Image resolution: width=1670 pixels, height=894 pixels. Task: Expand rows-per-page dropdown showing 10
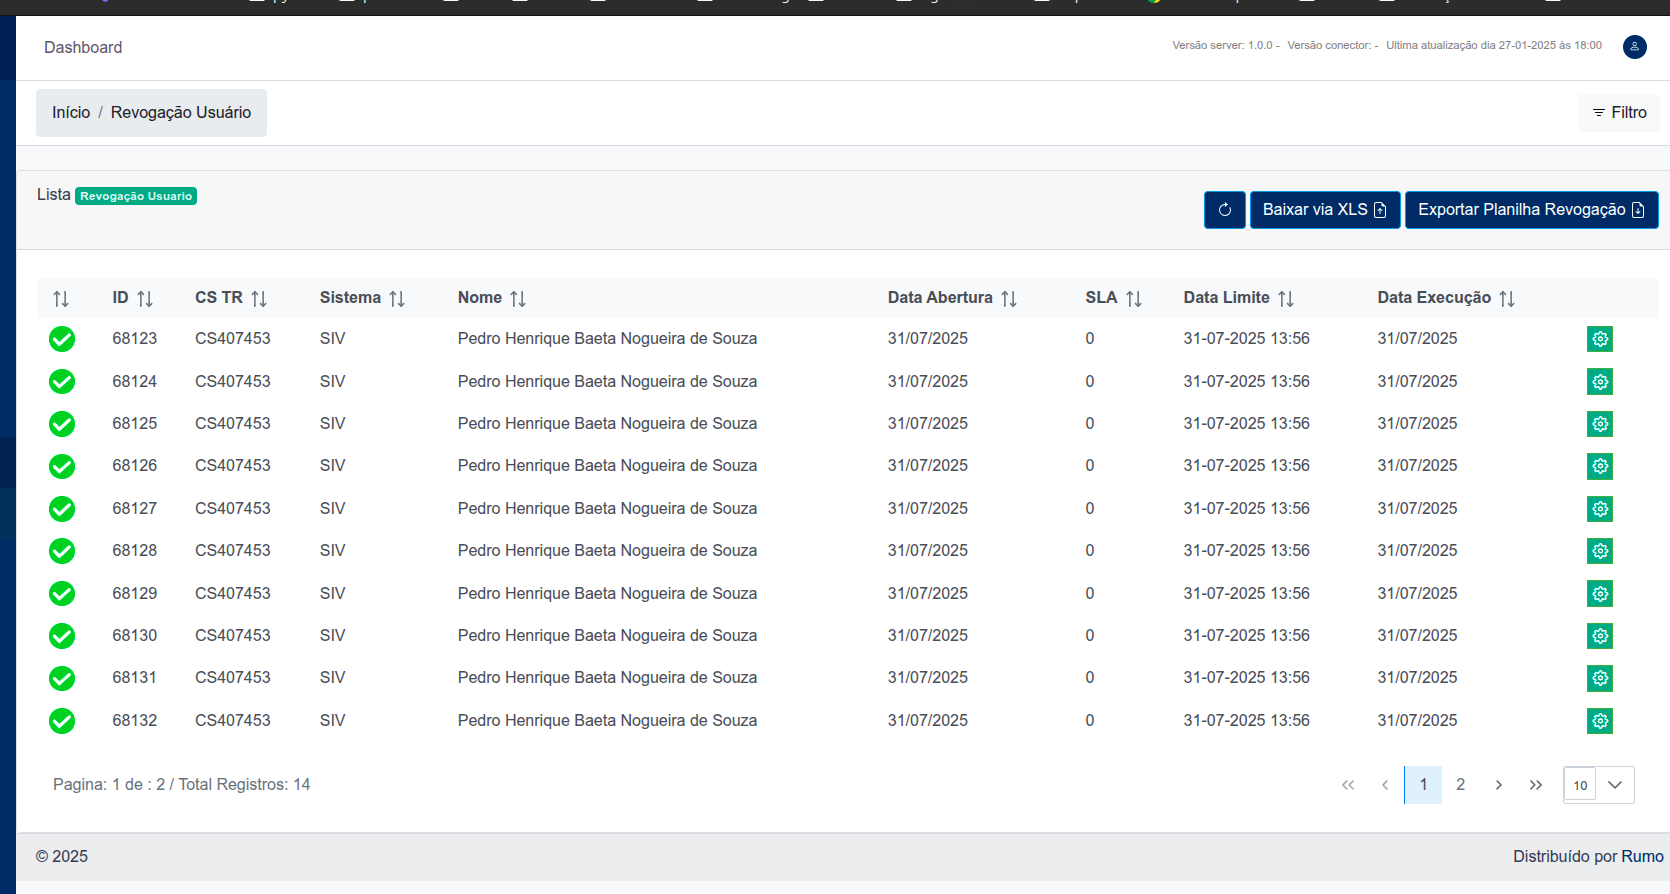coord(1614,785)
